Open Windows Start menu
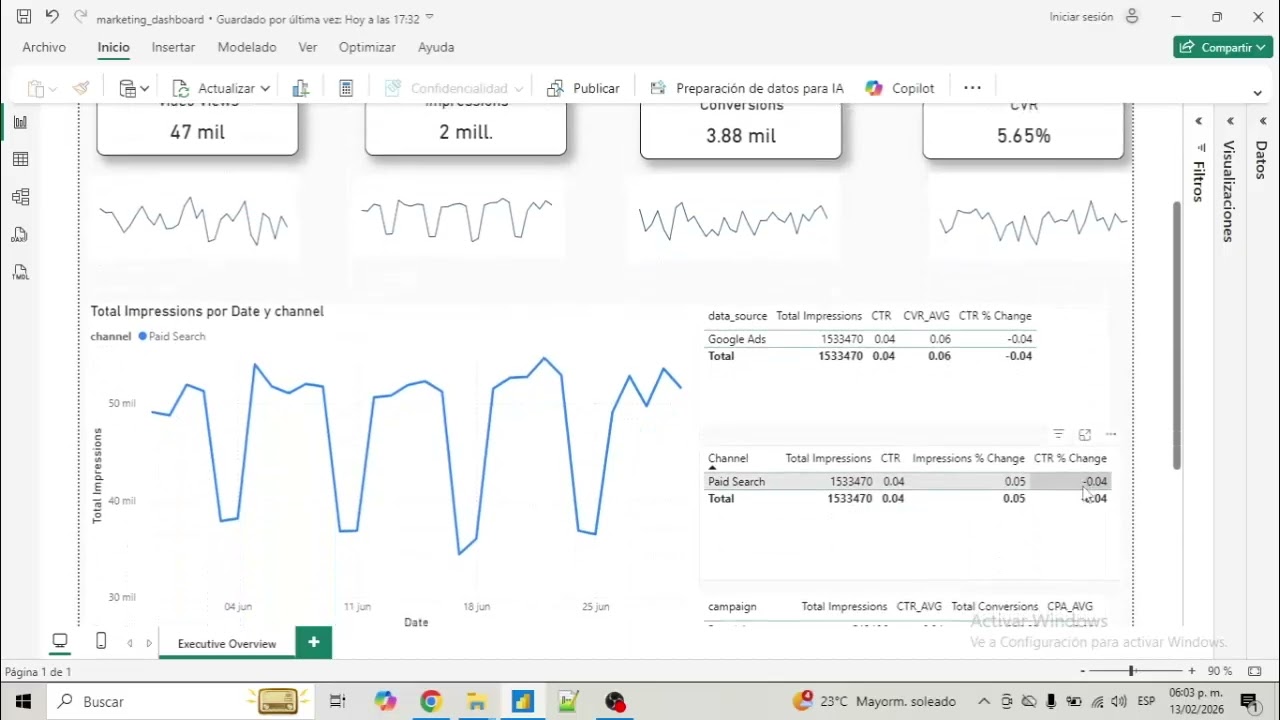1280x720 pixels. point(23,702)
